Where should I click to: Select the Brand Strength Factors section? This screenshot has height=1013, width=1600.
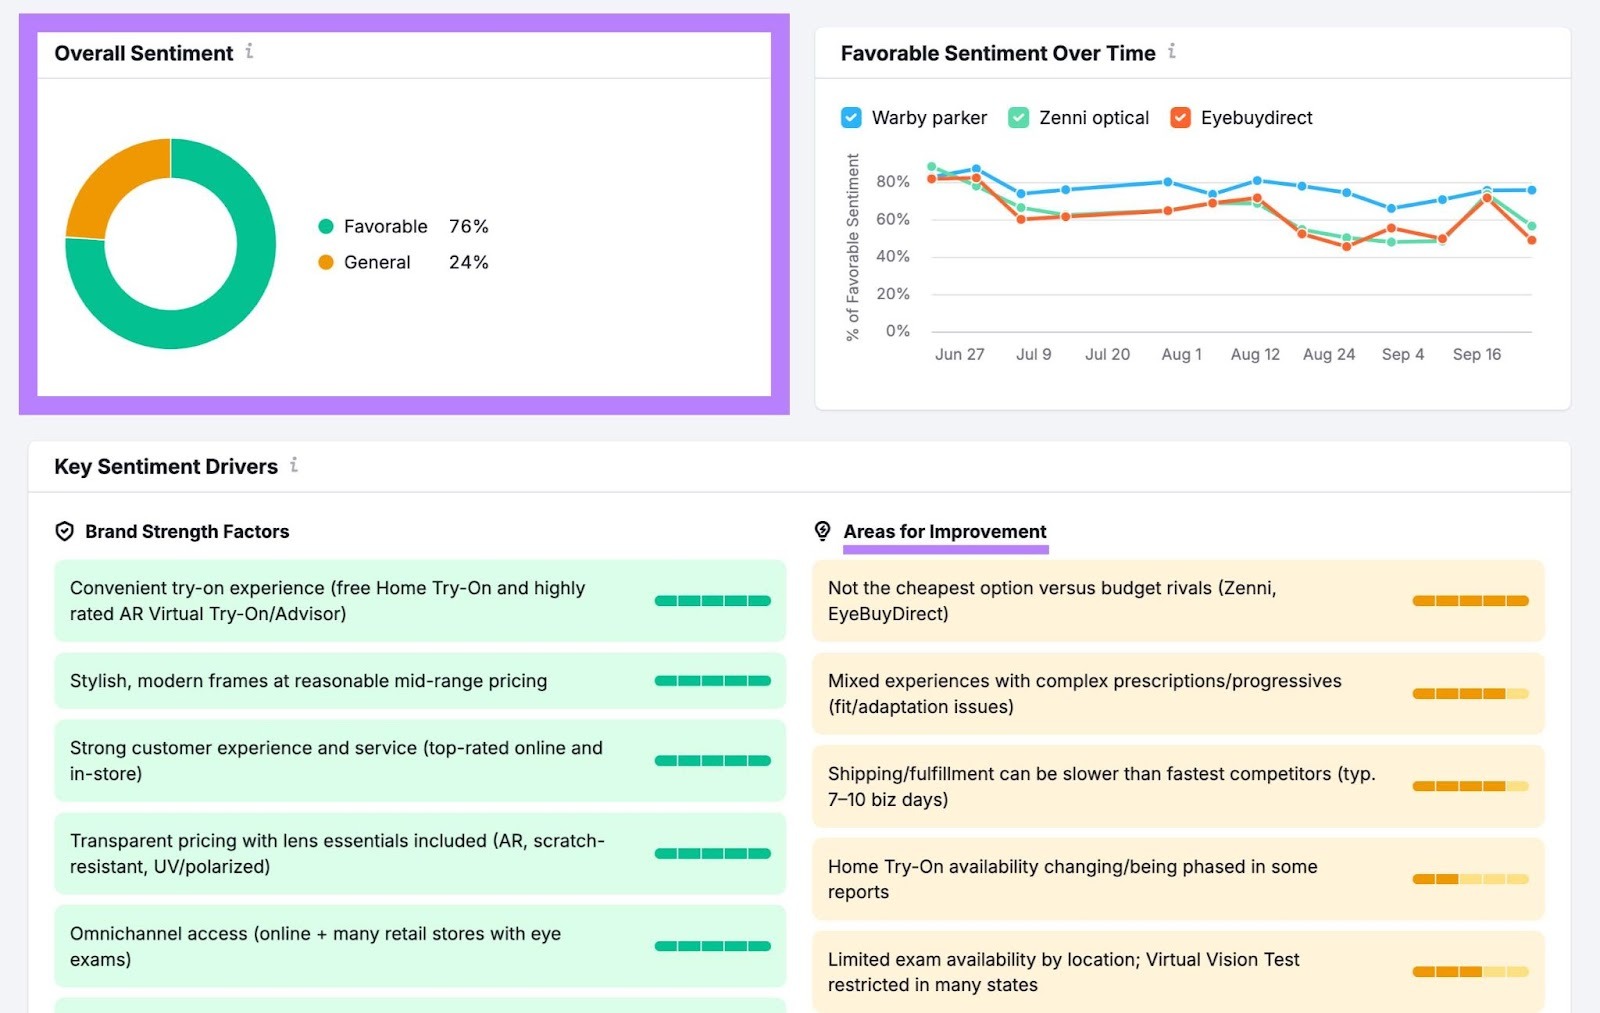(x=189, y=531)
